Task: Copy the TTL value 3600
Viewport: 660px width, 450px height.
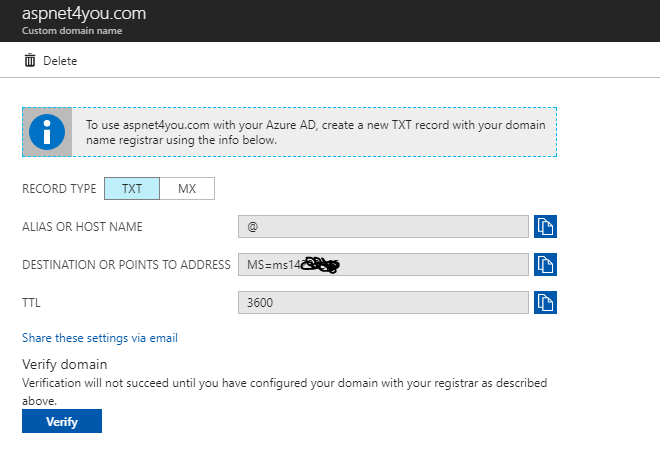Action: click(545, 302)
